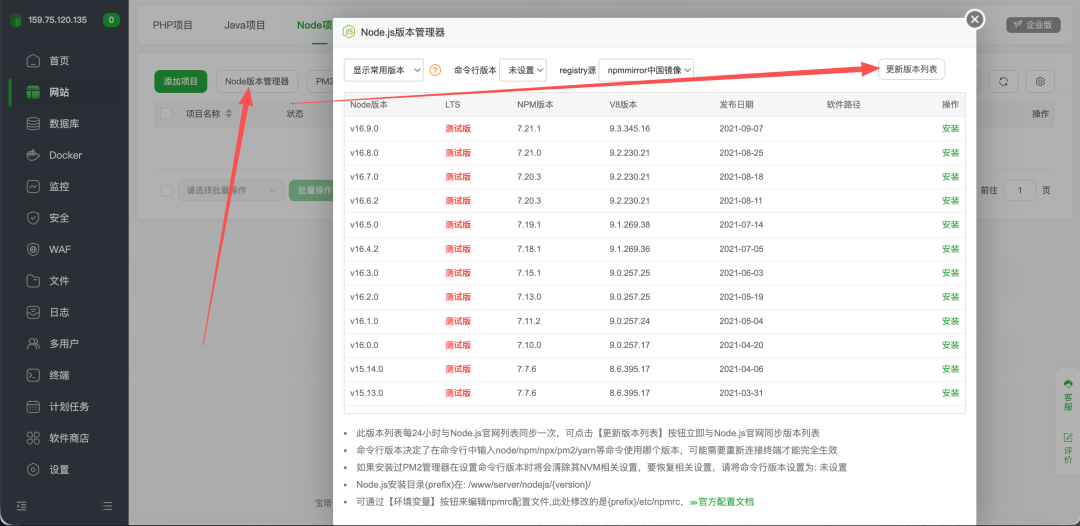This screenshot has width=1080, height=526.
Task: Click the 批量操作 button
Action: point(311,190)
